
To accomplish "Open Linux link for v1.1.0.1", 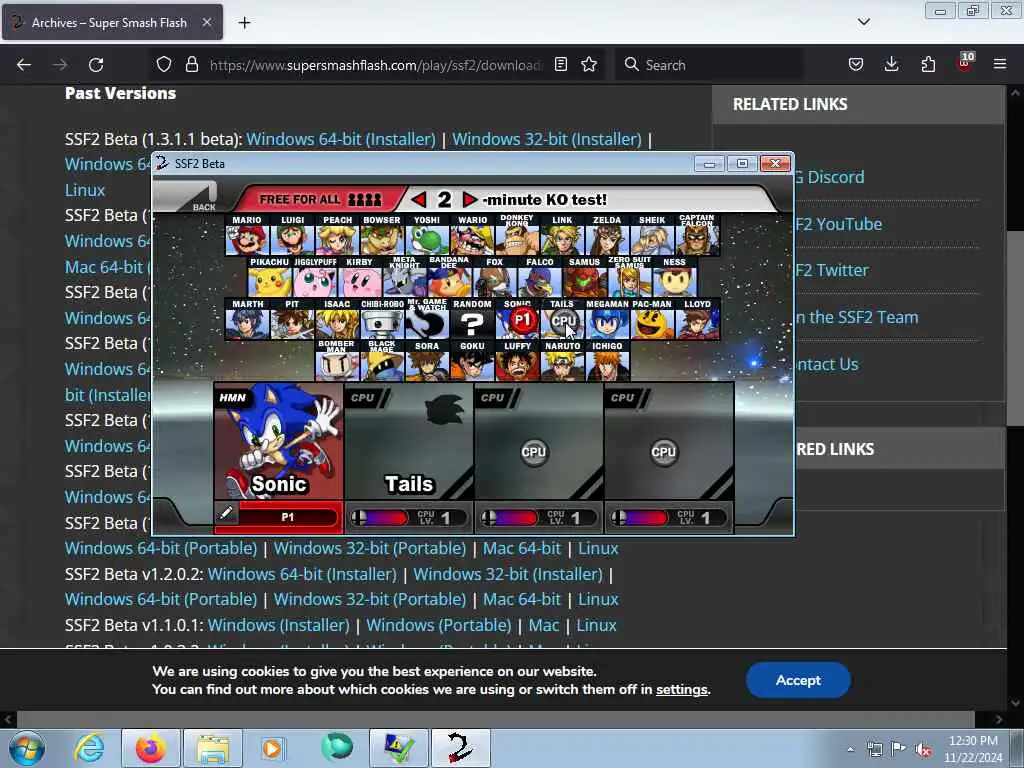I will [x=596, y=625].
